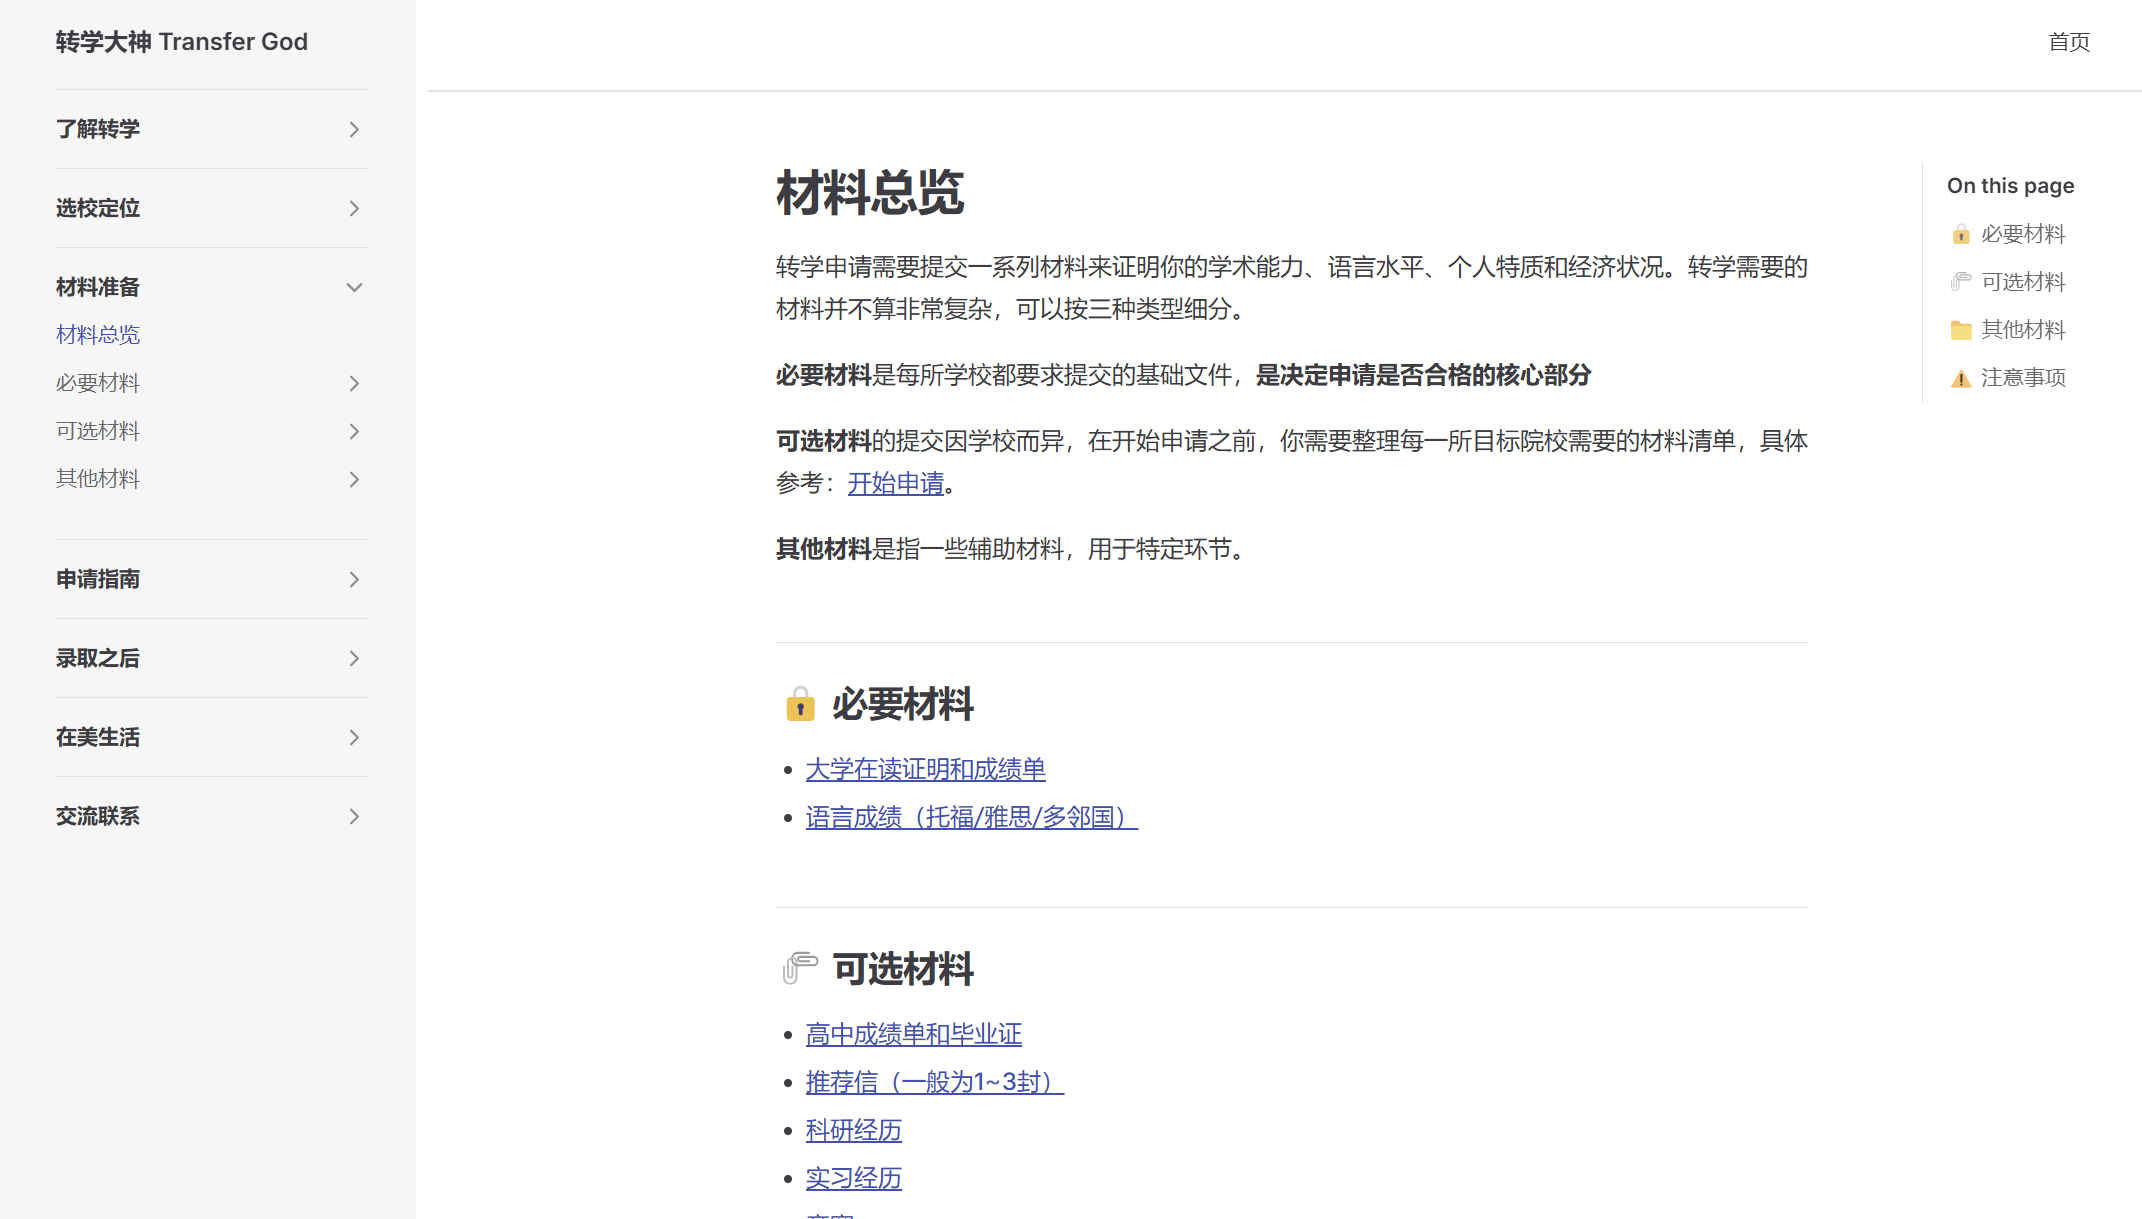Follow the 语言成绩（托福/雅思/多邻国） link
The height and width of the screenshot is (1219, 2142).
point(971,817)
